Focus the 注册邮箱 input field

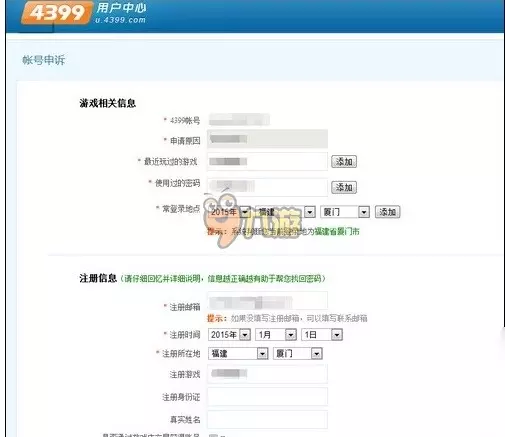click(x=267, y=301)
